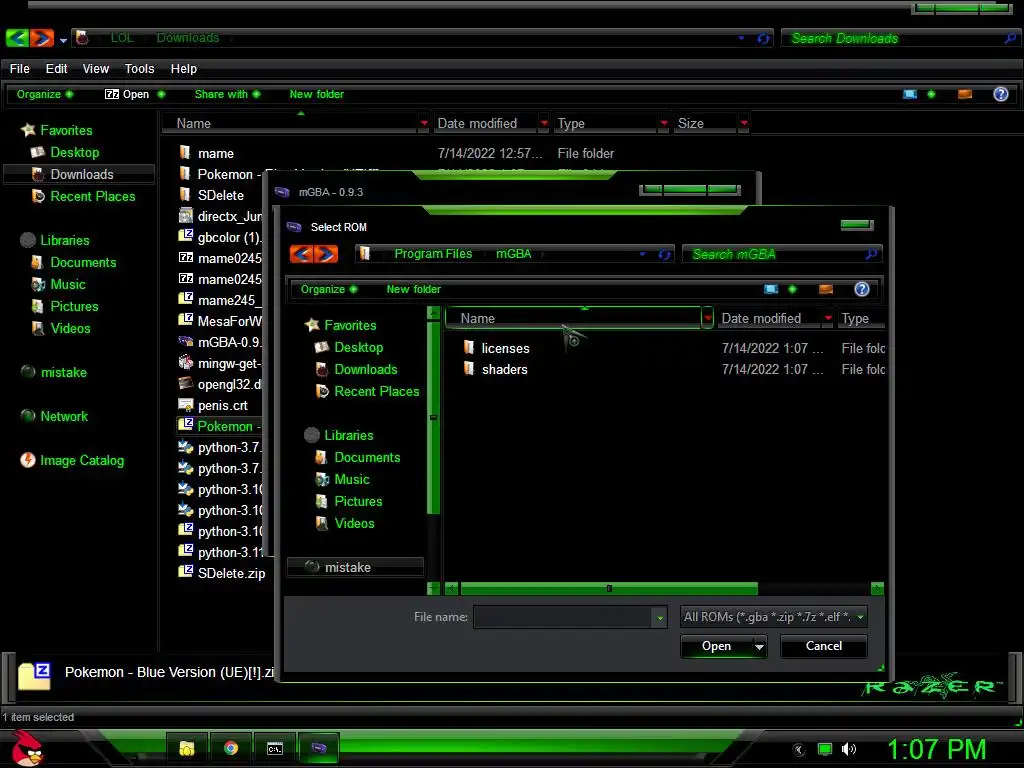Select SDelete.zip in Downloads list

click(231, 573)
